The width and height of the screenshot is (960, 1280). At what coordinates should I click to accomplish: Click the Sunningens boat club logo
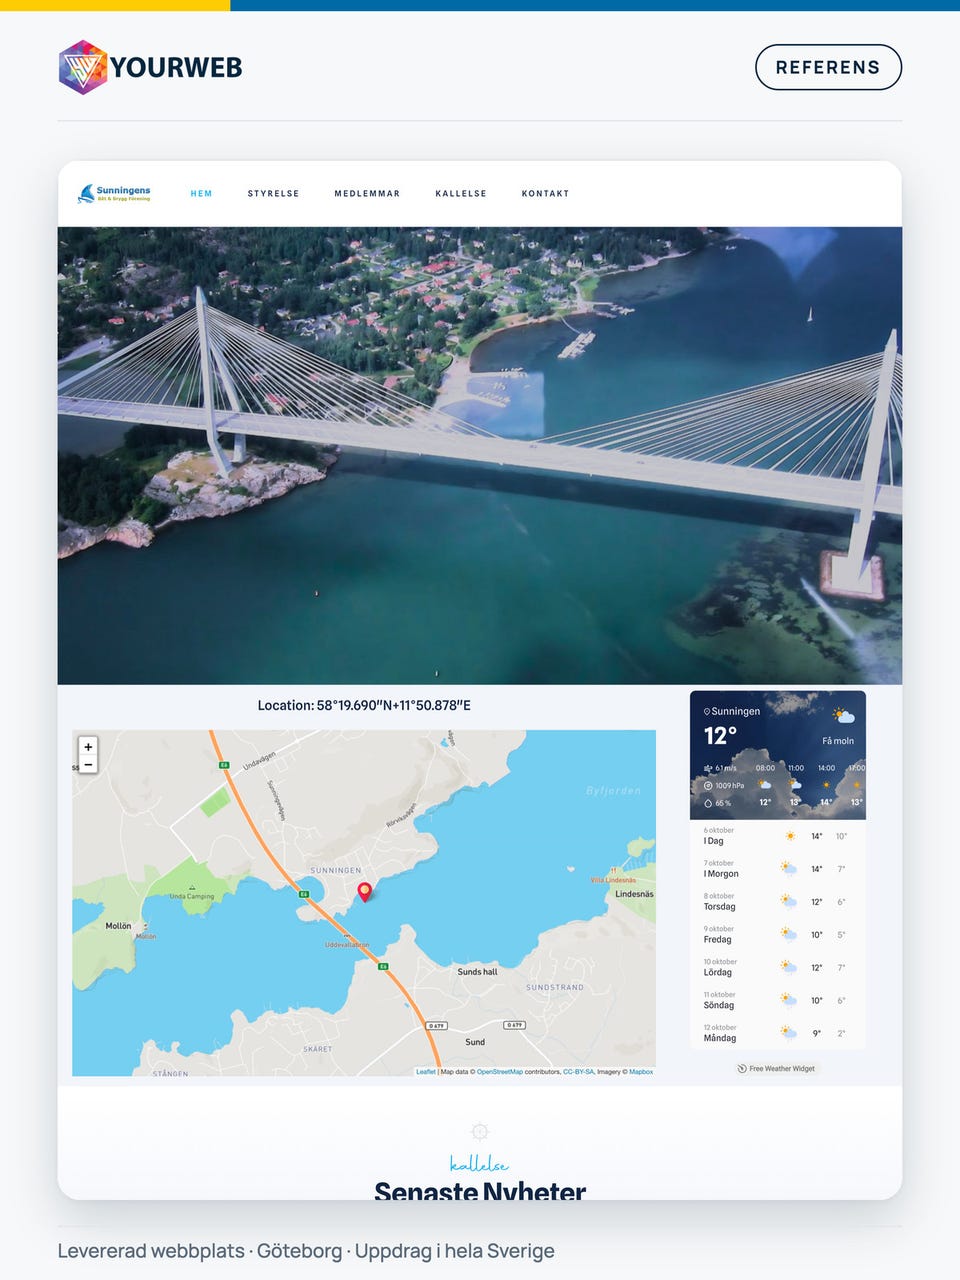coord(114,193)
